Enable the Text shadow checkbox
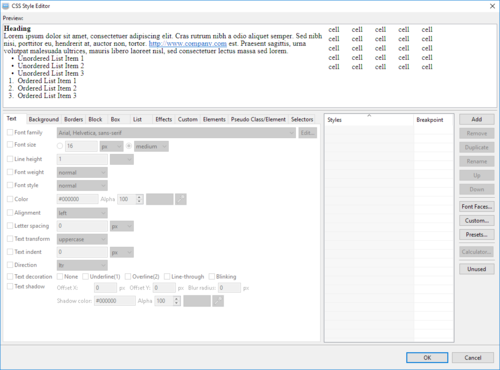 coord(10,286)
